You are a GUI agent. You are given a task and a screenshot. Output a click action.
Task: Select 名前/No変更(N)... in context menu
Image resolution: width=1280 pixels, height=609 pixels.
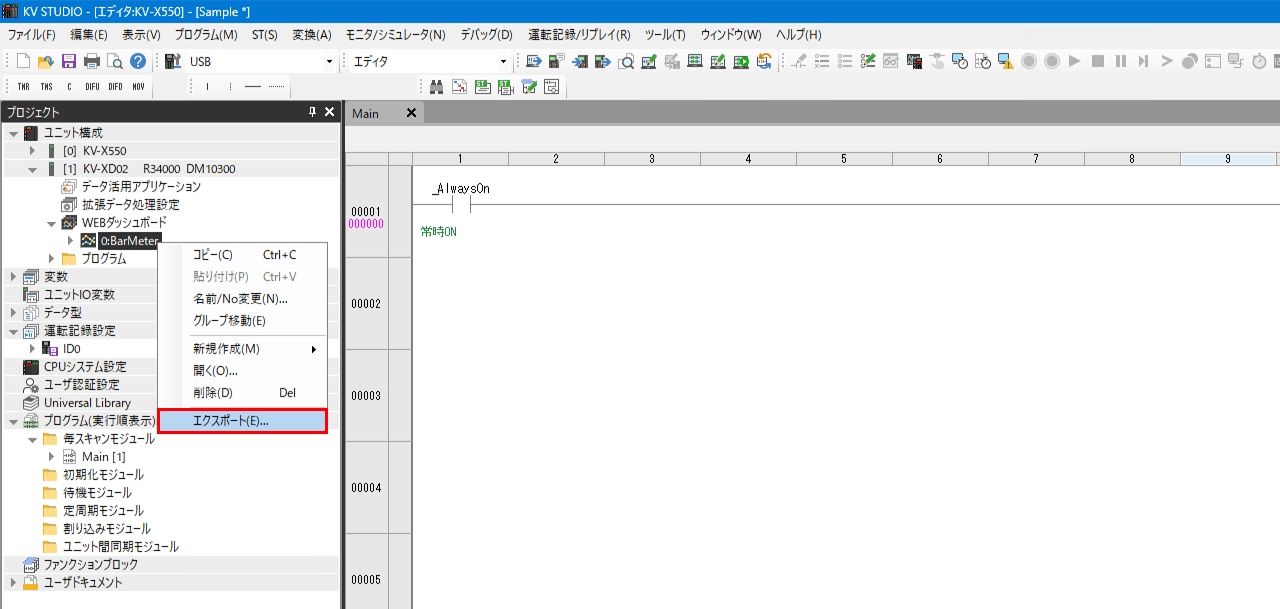[240, 299]
